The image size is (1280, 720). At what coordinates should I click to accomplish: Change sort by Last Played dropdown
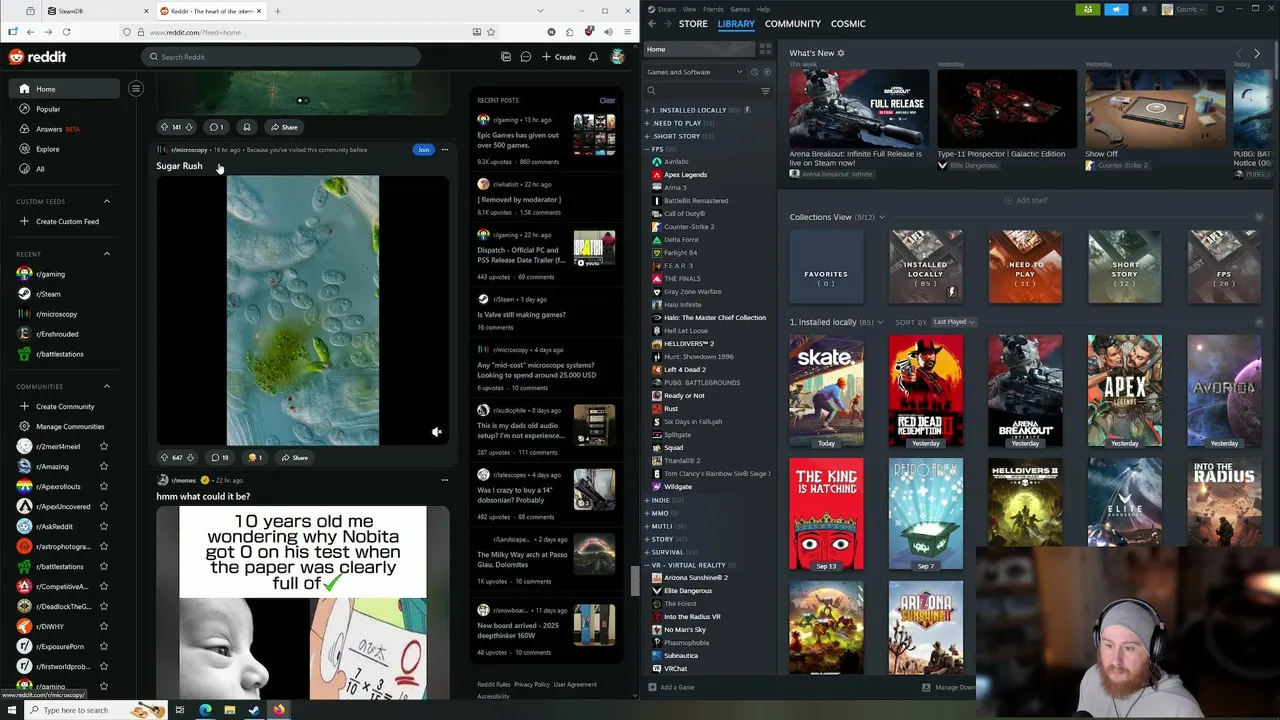(x=954, y=322)
